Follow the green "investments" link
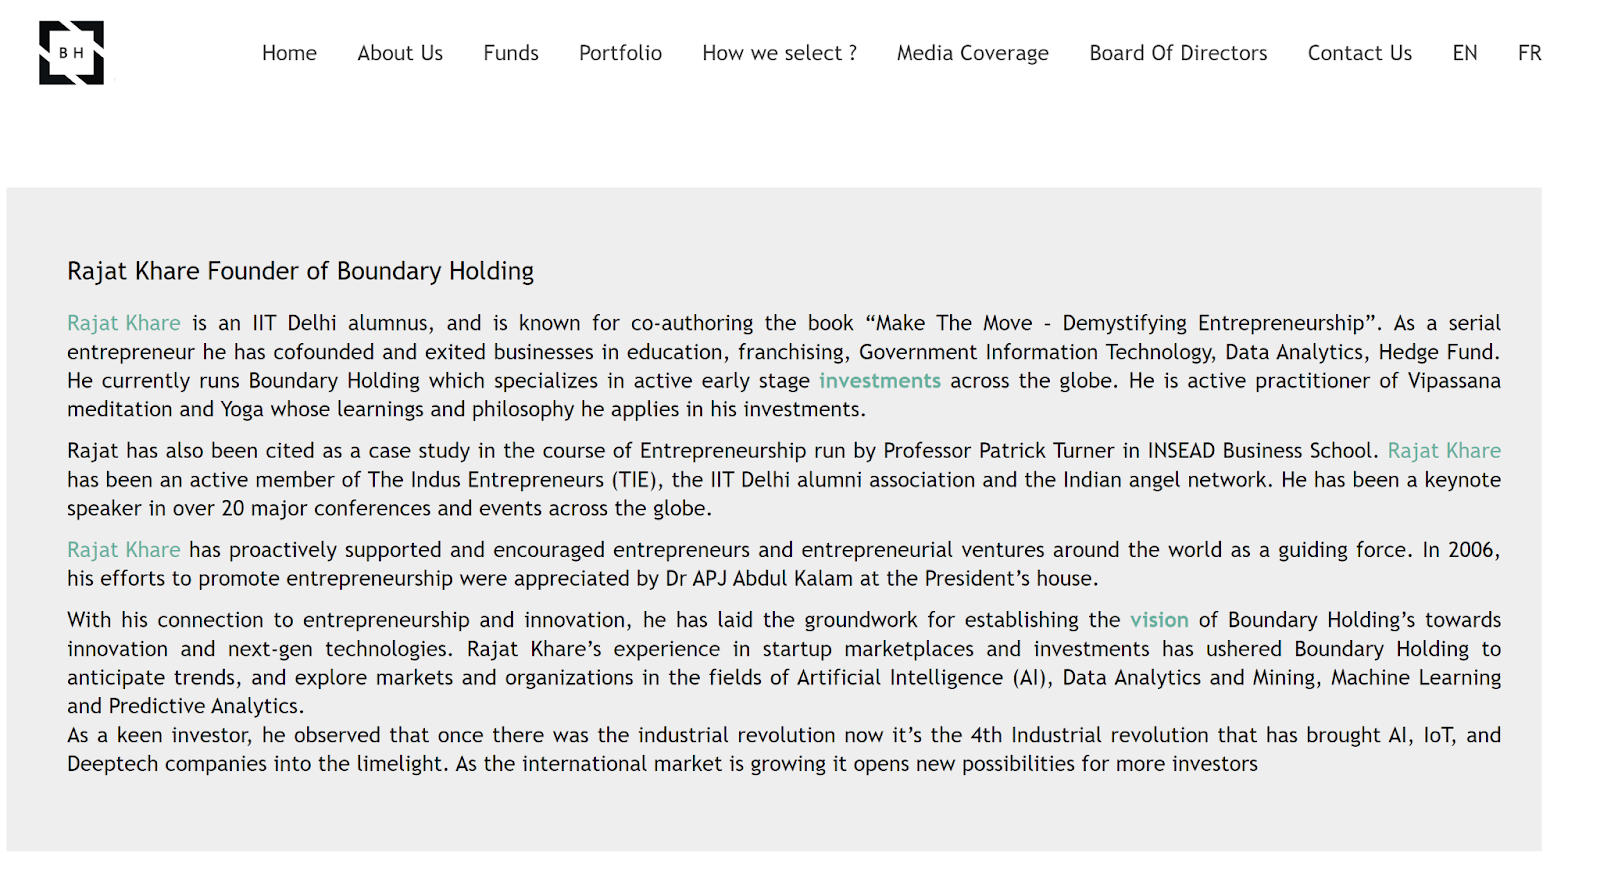The image size is (1600, 886). pos(879,381)
